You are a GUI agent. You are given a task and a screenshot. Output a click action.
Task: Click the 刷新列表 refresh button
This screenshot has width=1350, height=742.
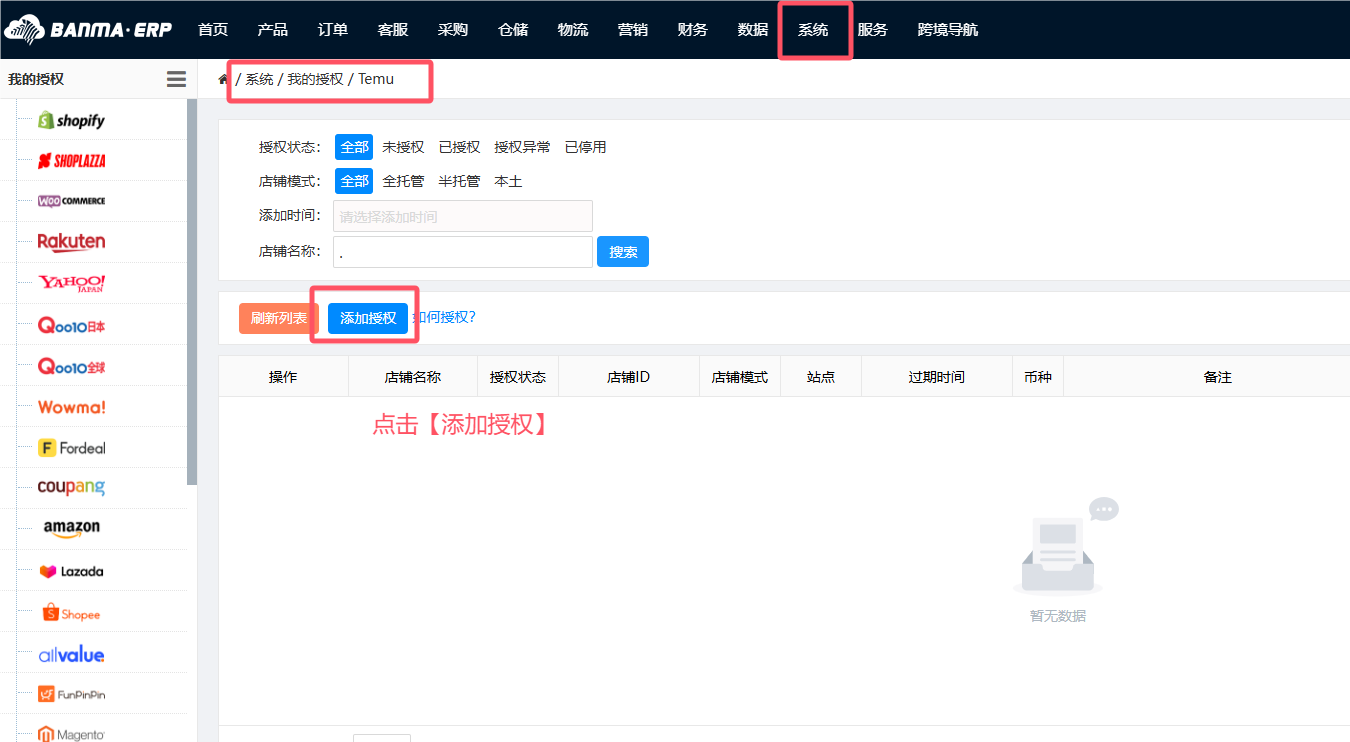tap(279, 318)
